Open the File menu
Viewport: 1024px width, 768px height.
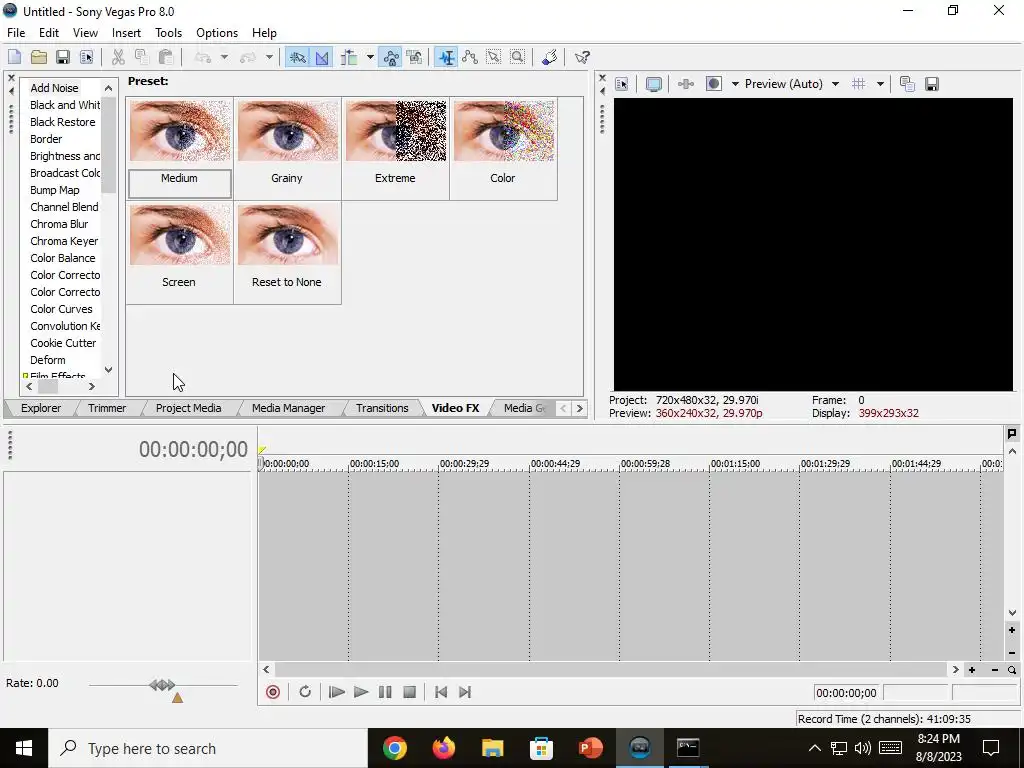click(16, 33)
